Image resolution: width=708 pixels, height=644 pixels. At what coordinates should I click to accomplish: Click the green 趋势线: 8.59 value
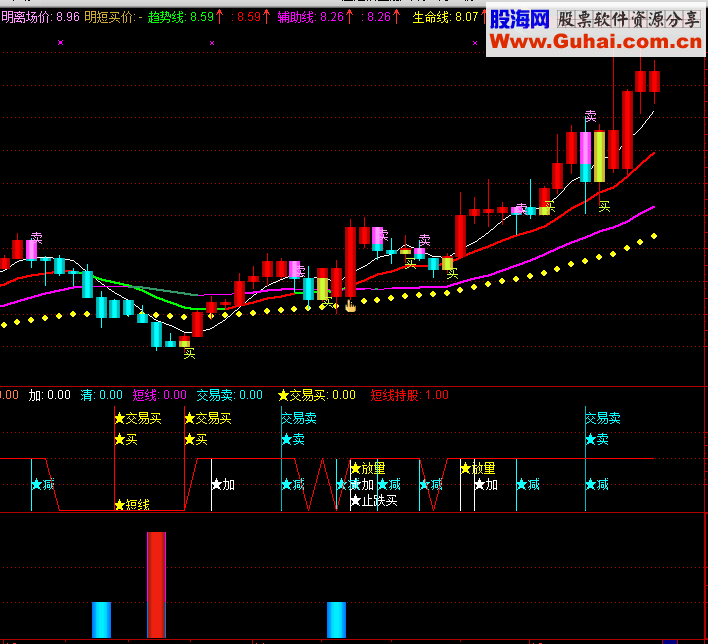186,17
